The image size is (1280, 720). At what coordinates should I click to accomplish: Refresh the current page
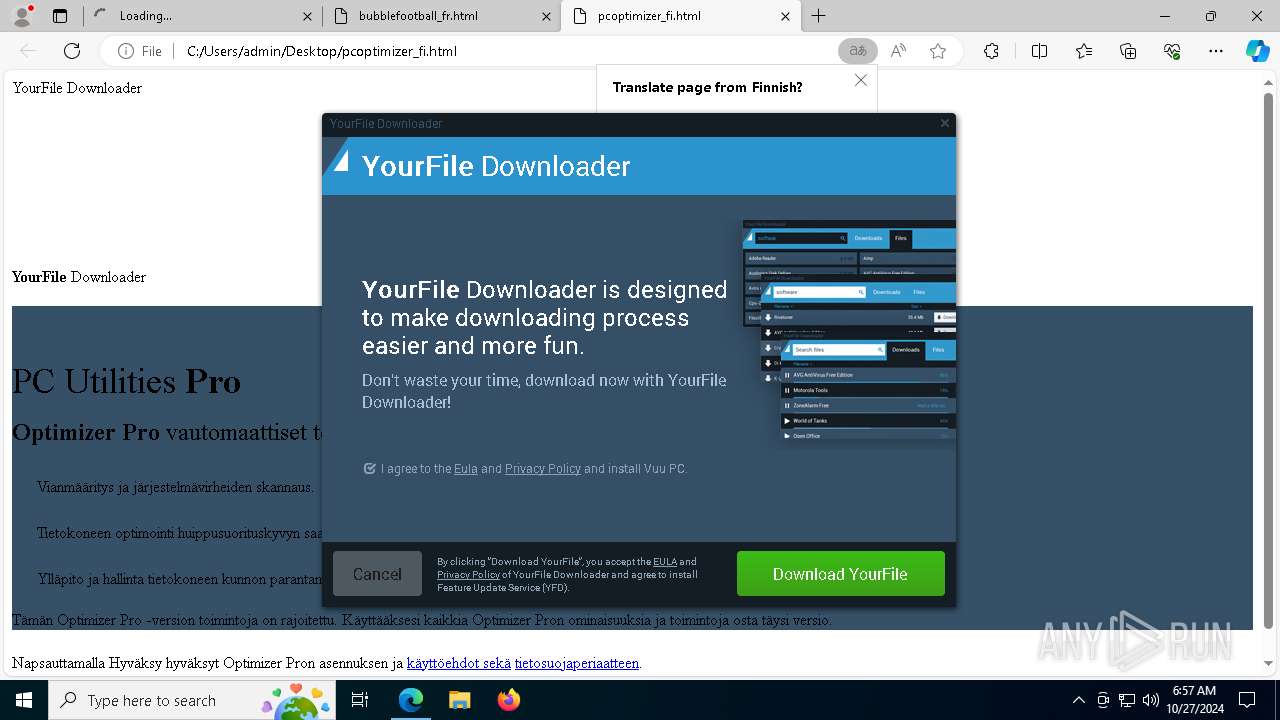(72, 51)
